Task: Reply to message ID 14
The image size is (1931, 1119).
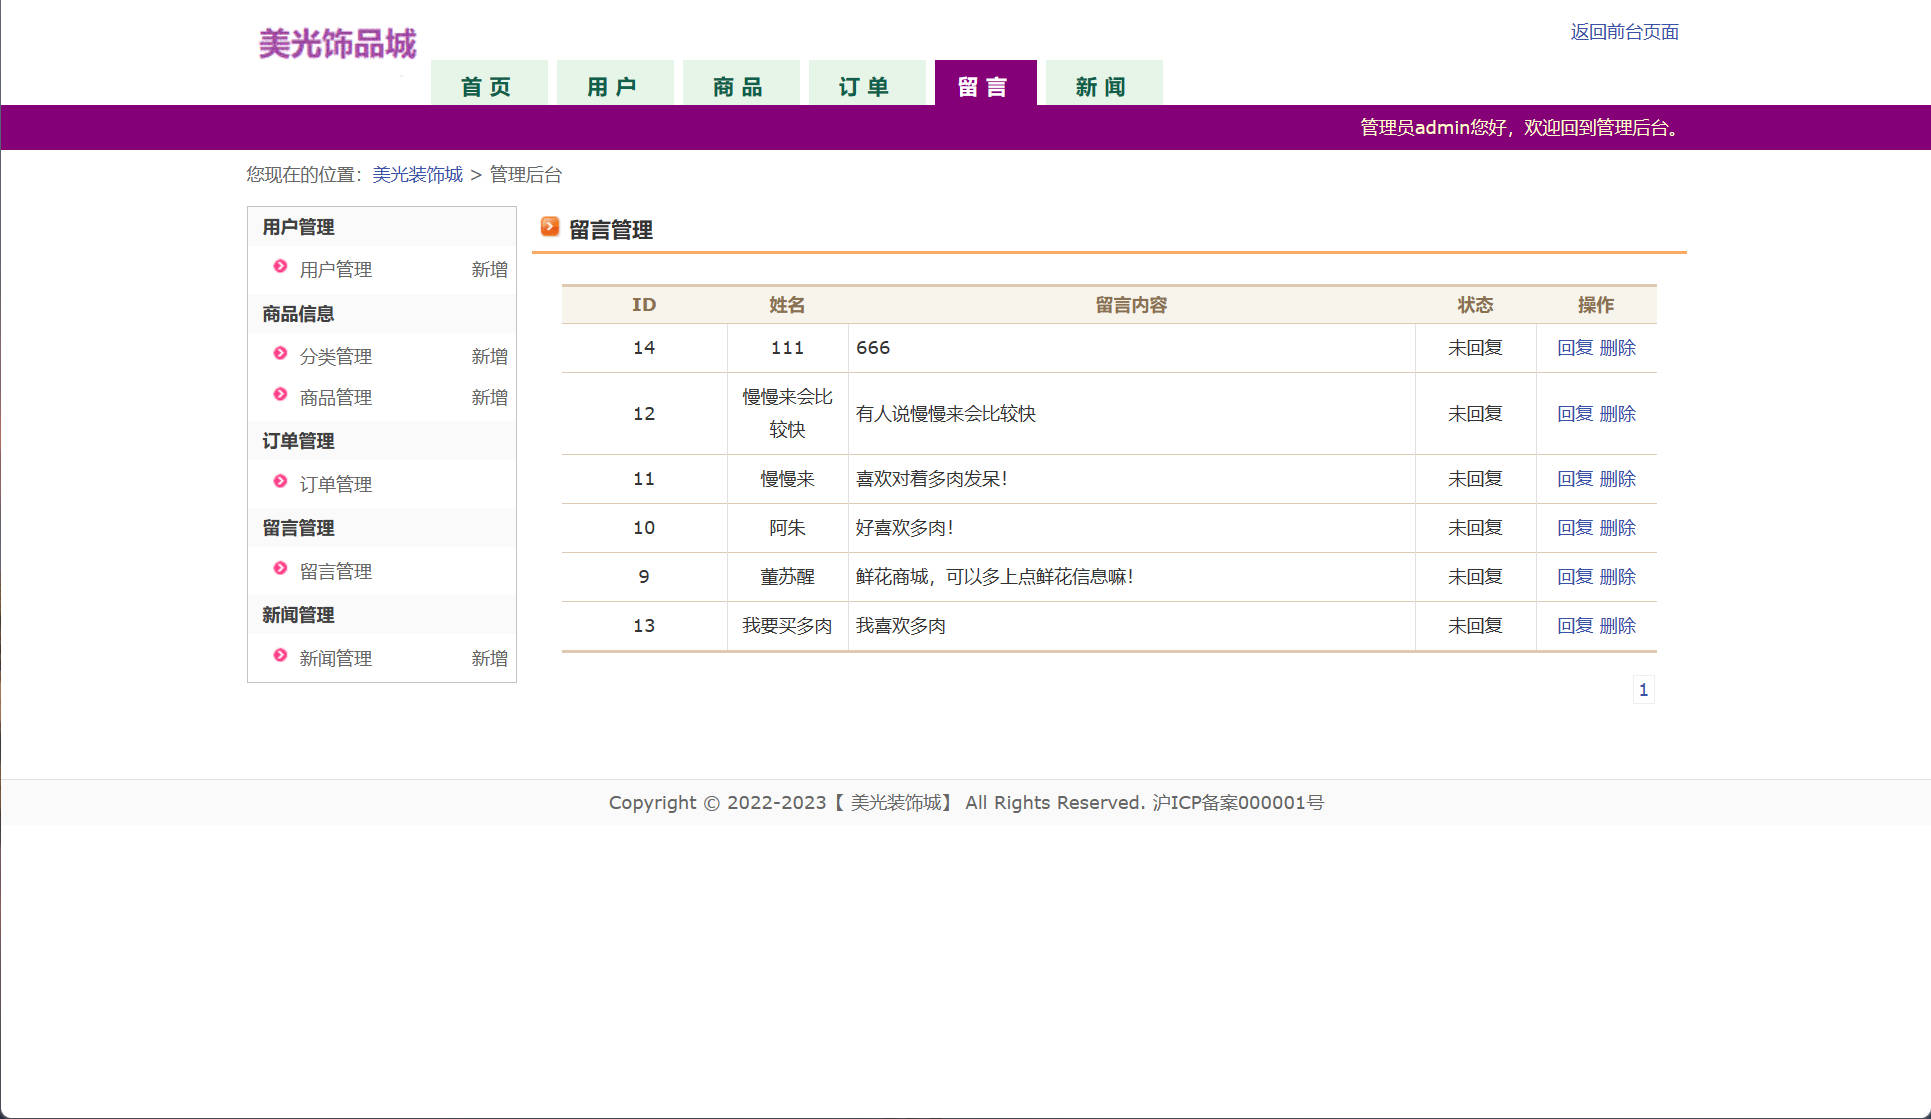Action: [1574, 348]
